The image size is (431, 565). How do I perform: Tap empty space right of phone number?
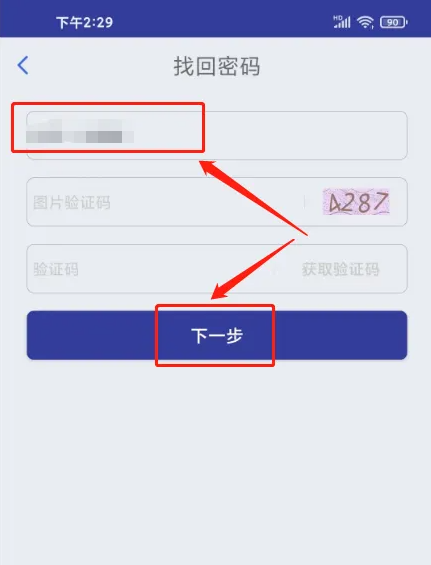click(x=306, y=135)
